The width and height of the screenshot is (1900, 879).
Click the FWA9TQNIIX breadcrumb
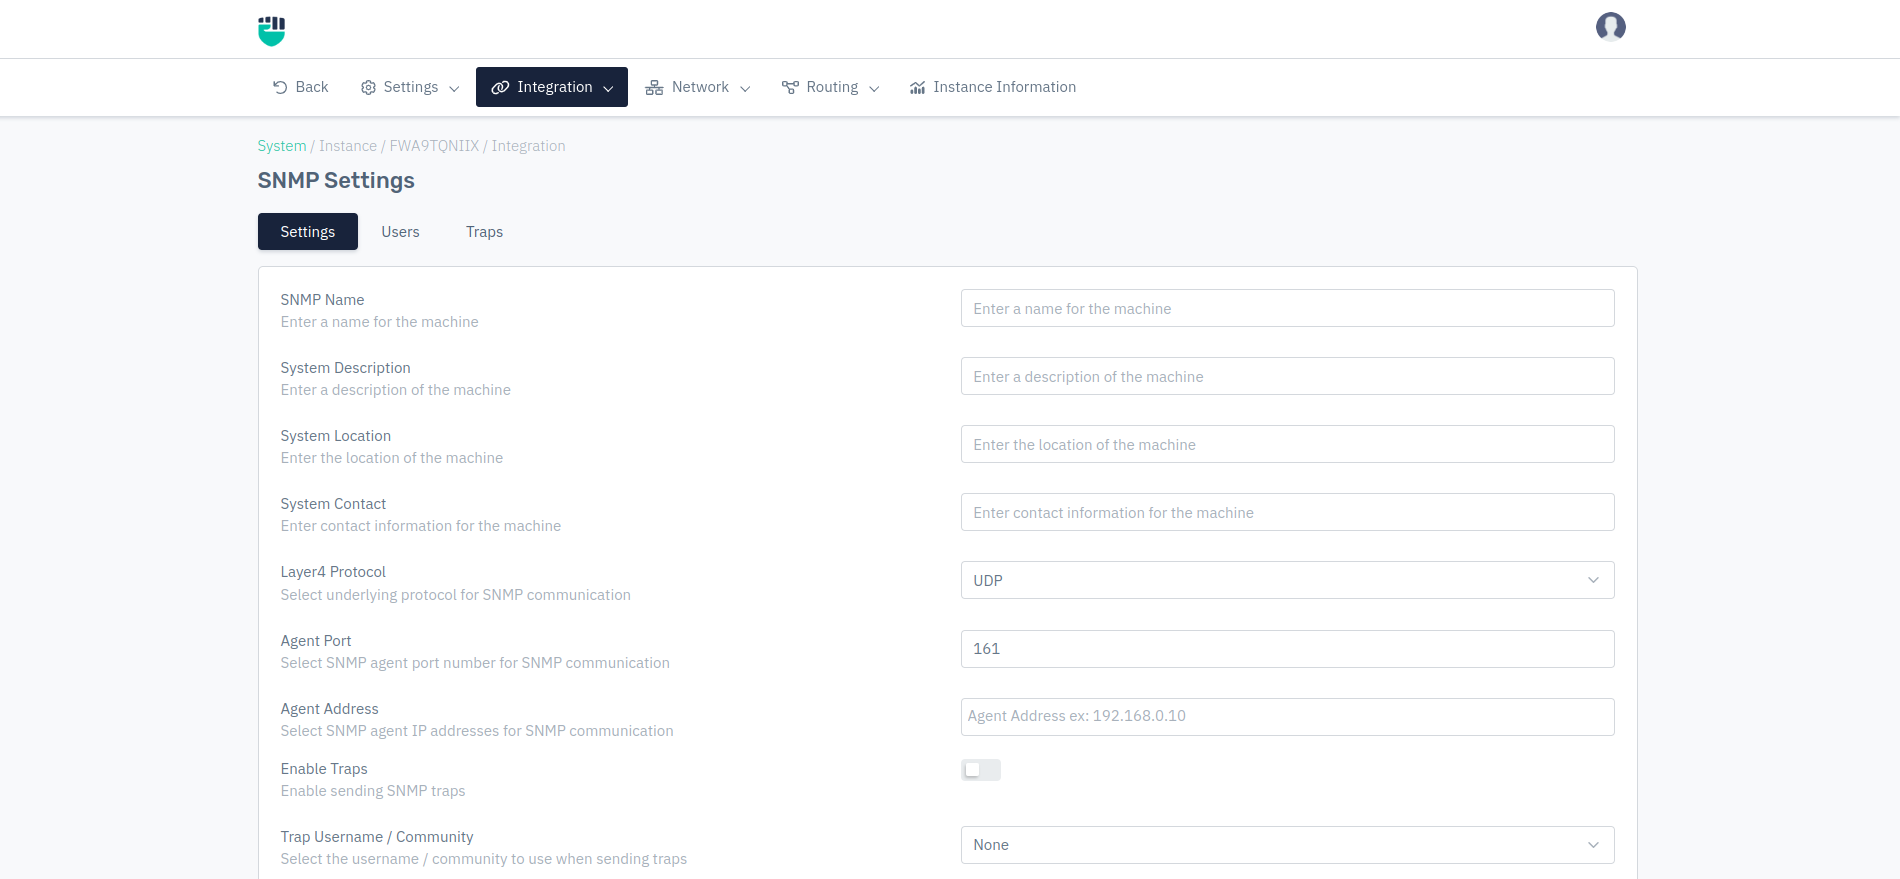coord(434,146)
